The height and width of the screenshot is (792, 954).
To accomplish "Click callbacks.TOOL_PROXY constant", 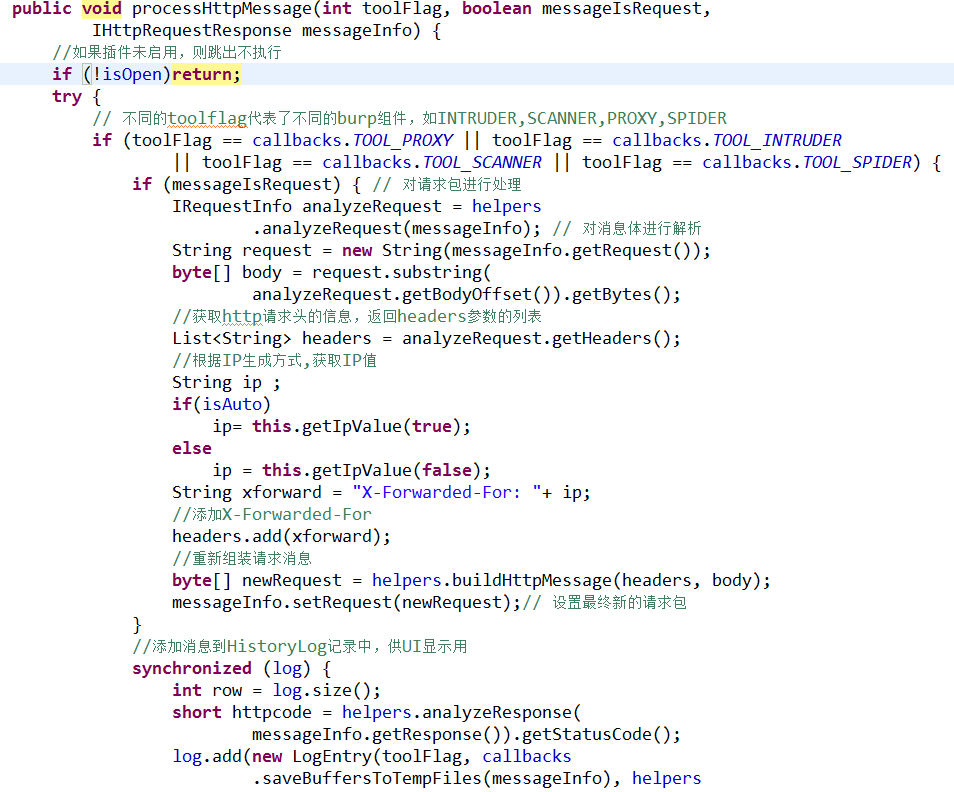I will (x=352, y=141).
